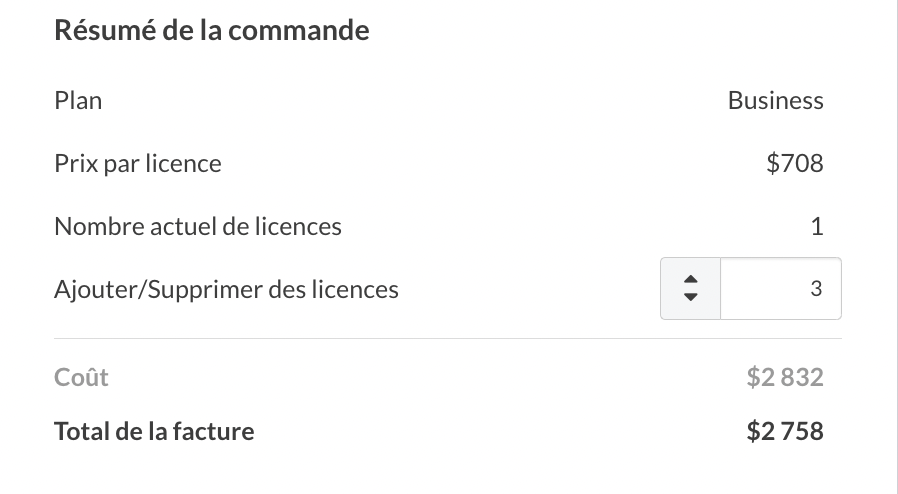Click the 'Plan' row label
Viewport: 898px width, 494px height.
coord(78,101)
